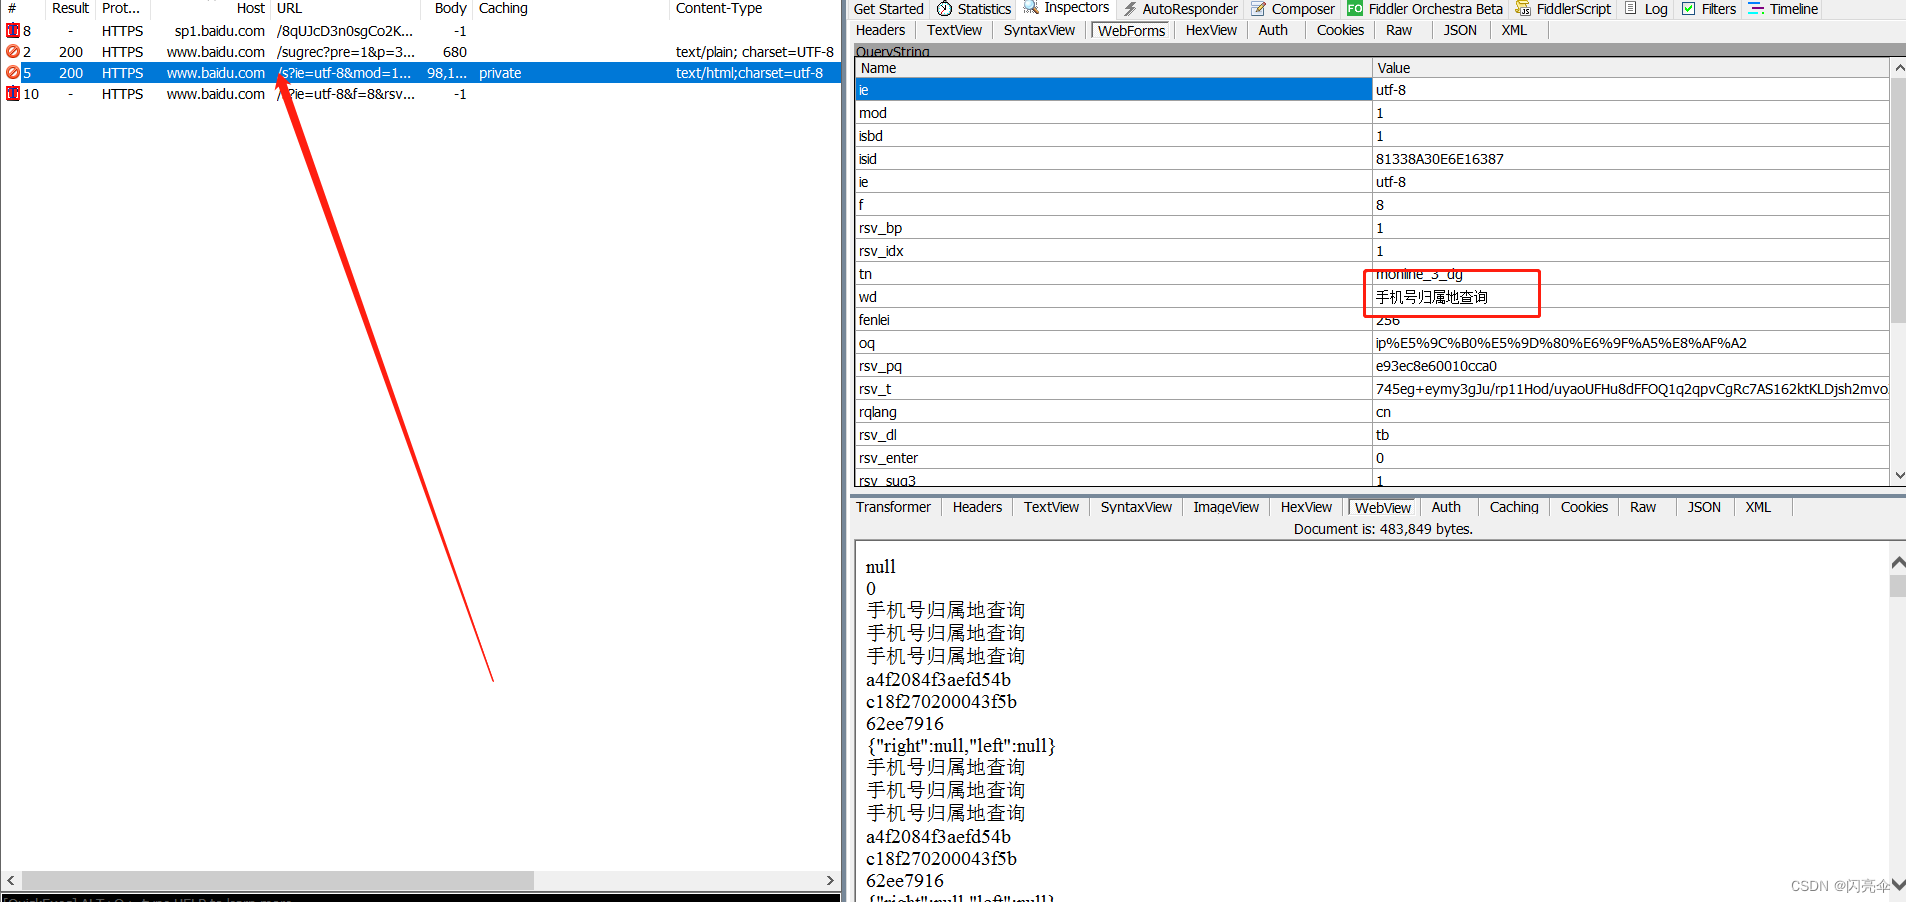Open the Get Started tab
This screenshot has height=902, width=1906.
888,9
